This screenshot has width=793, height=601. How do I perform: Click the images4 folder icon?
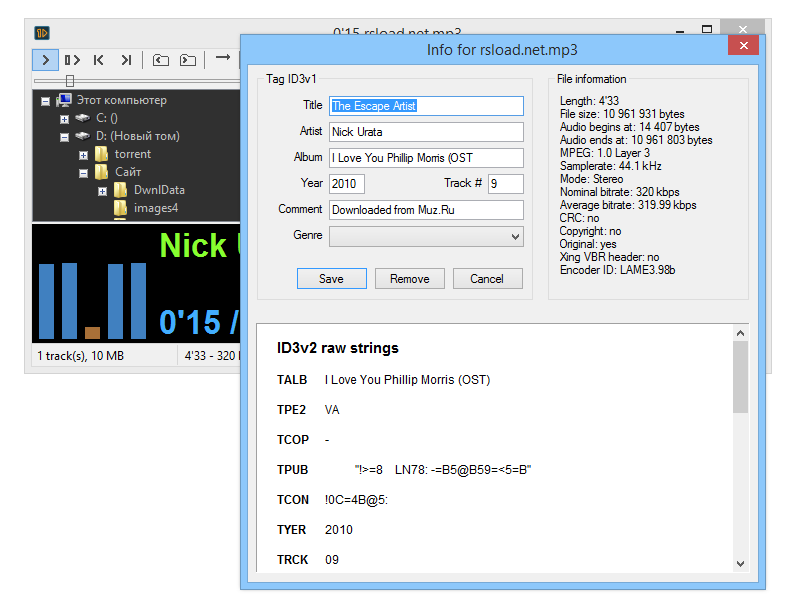(x=120, y=208)
